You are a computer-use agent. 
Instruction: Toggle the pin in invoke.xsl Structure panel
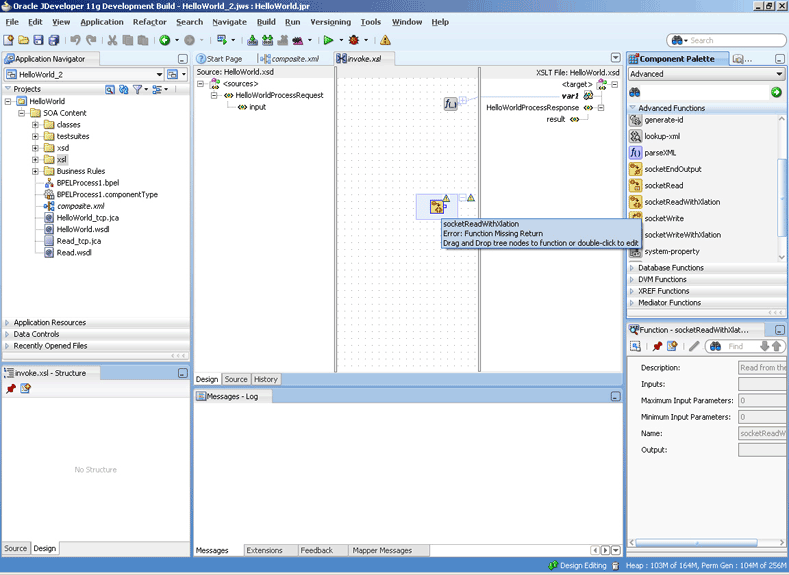(x=11, y=388)
